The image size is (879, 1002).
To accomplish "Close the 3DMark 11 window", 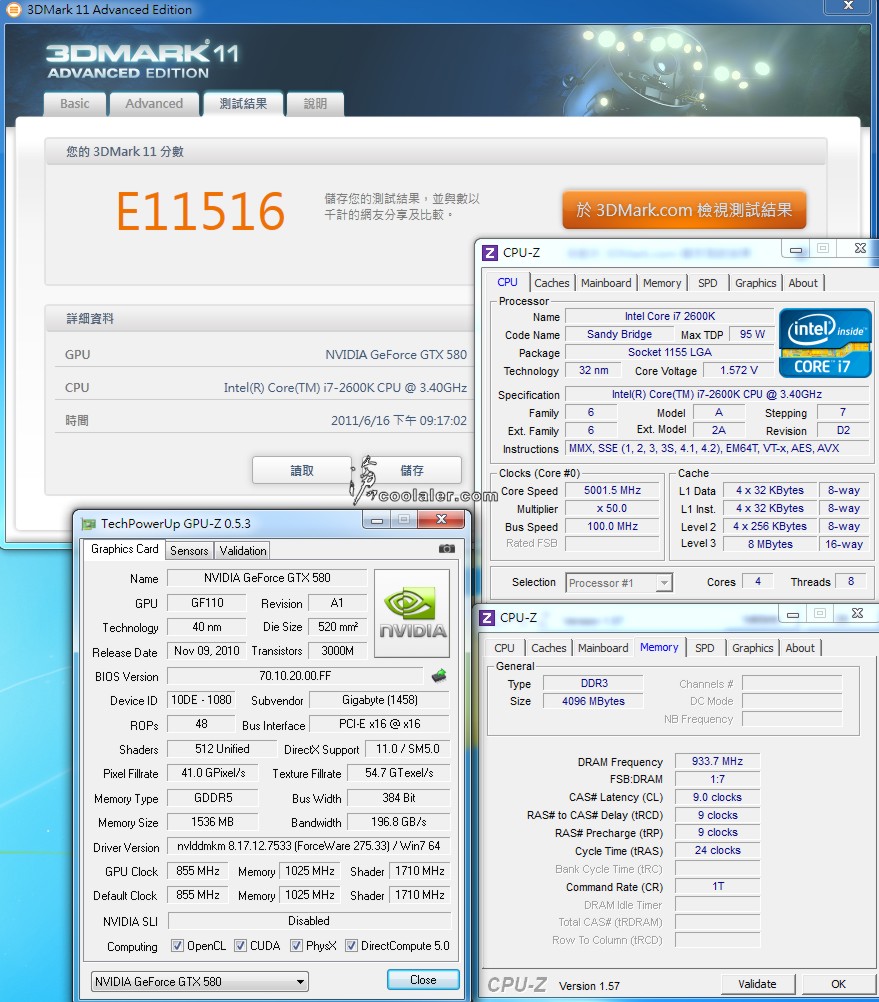I will pyautogui.click(x=848, y=6).
